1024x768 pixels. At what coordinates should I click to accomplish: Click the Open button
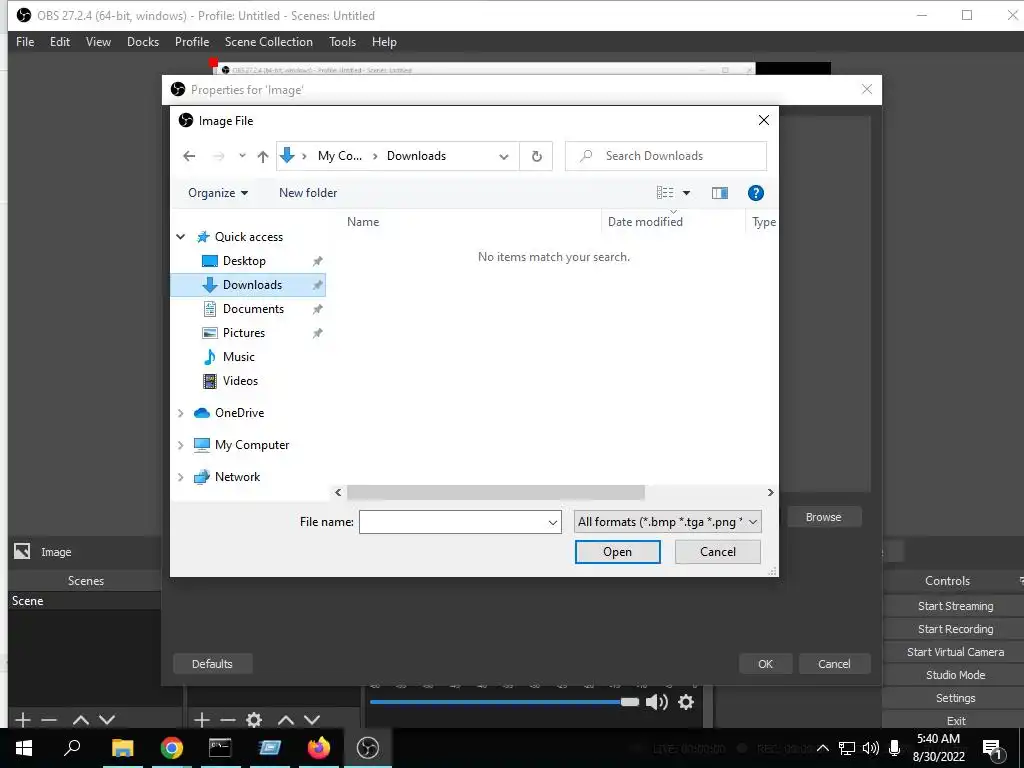click(x=617, y=552)
